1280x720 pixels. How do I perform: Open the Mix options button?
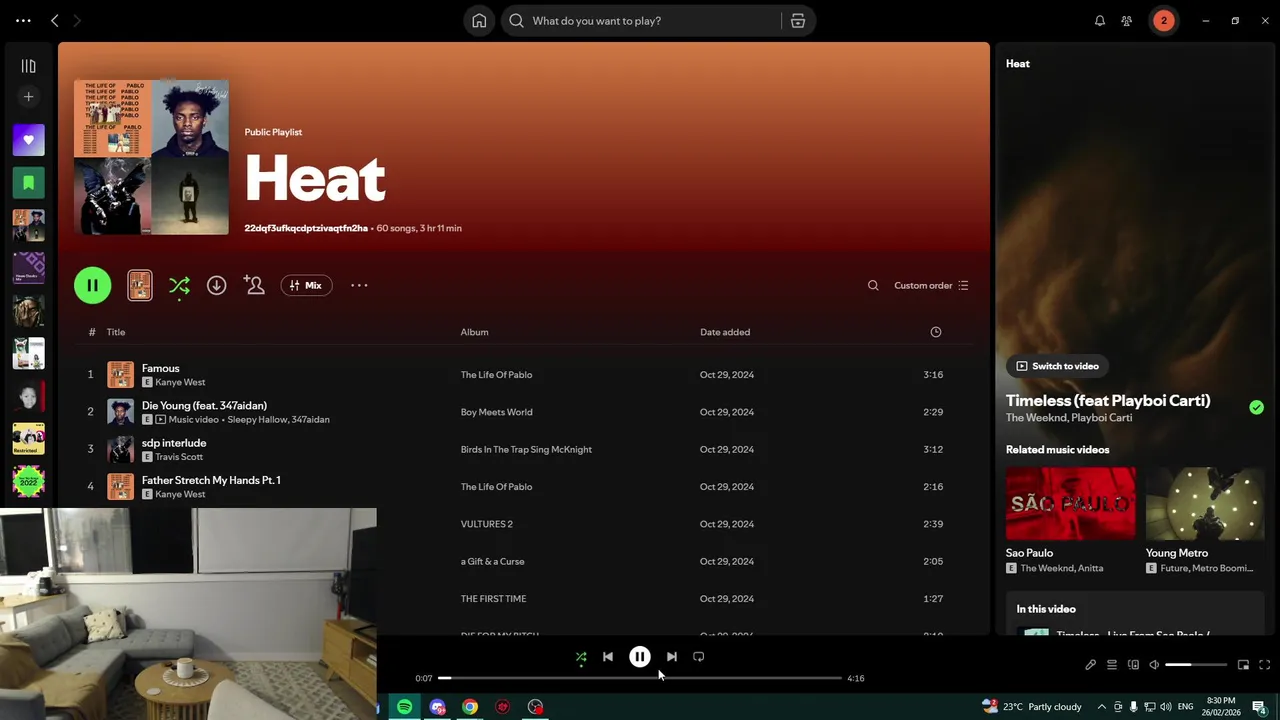tap(306, 286)
